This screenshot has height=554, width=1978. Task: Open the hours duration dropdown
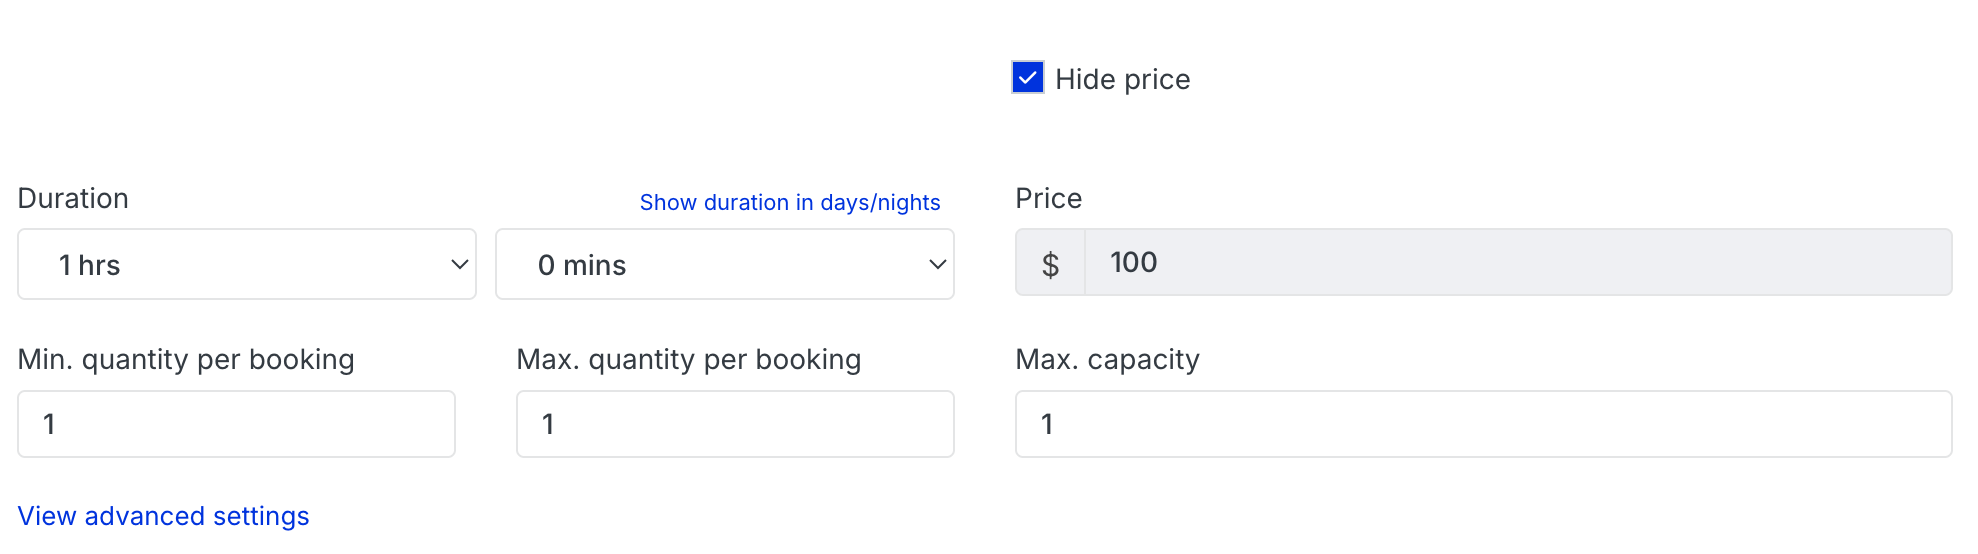[x=247, y=264]
